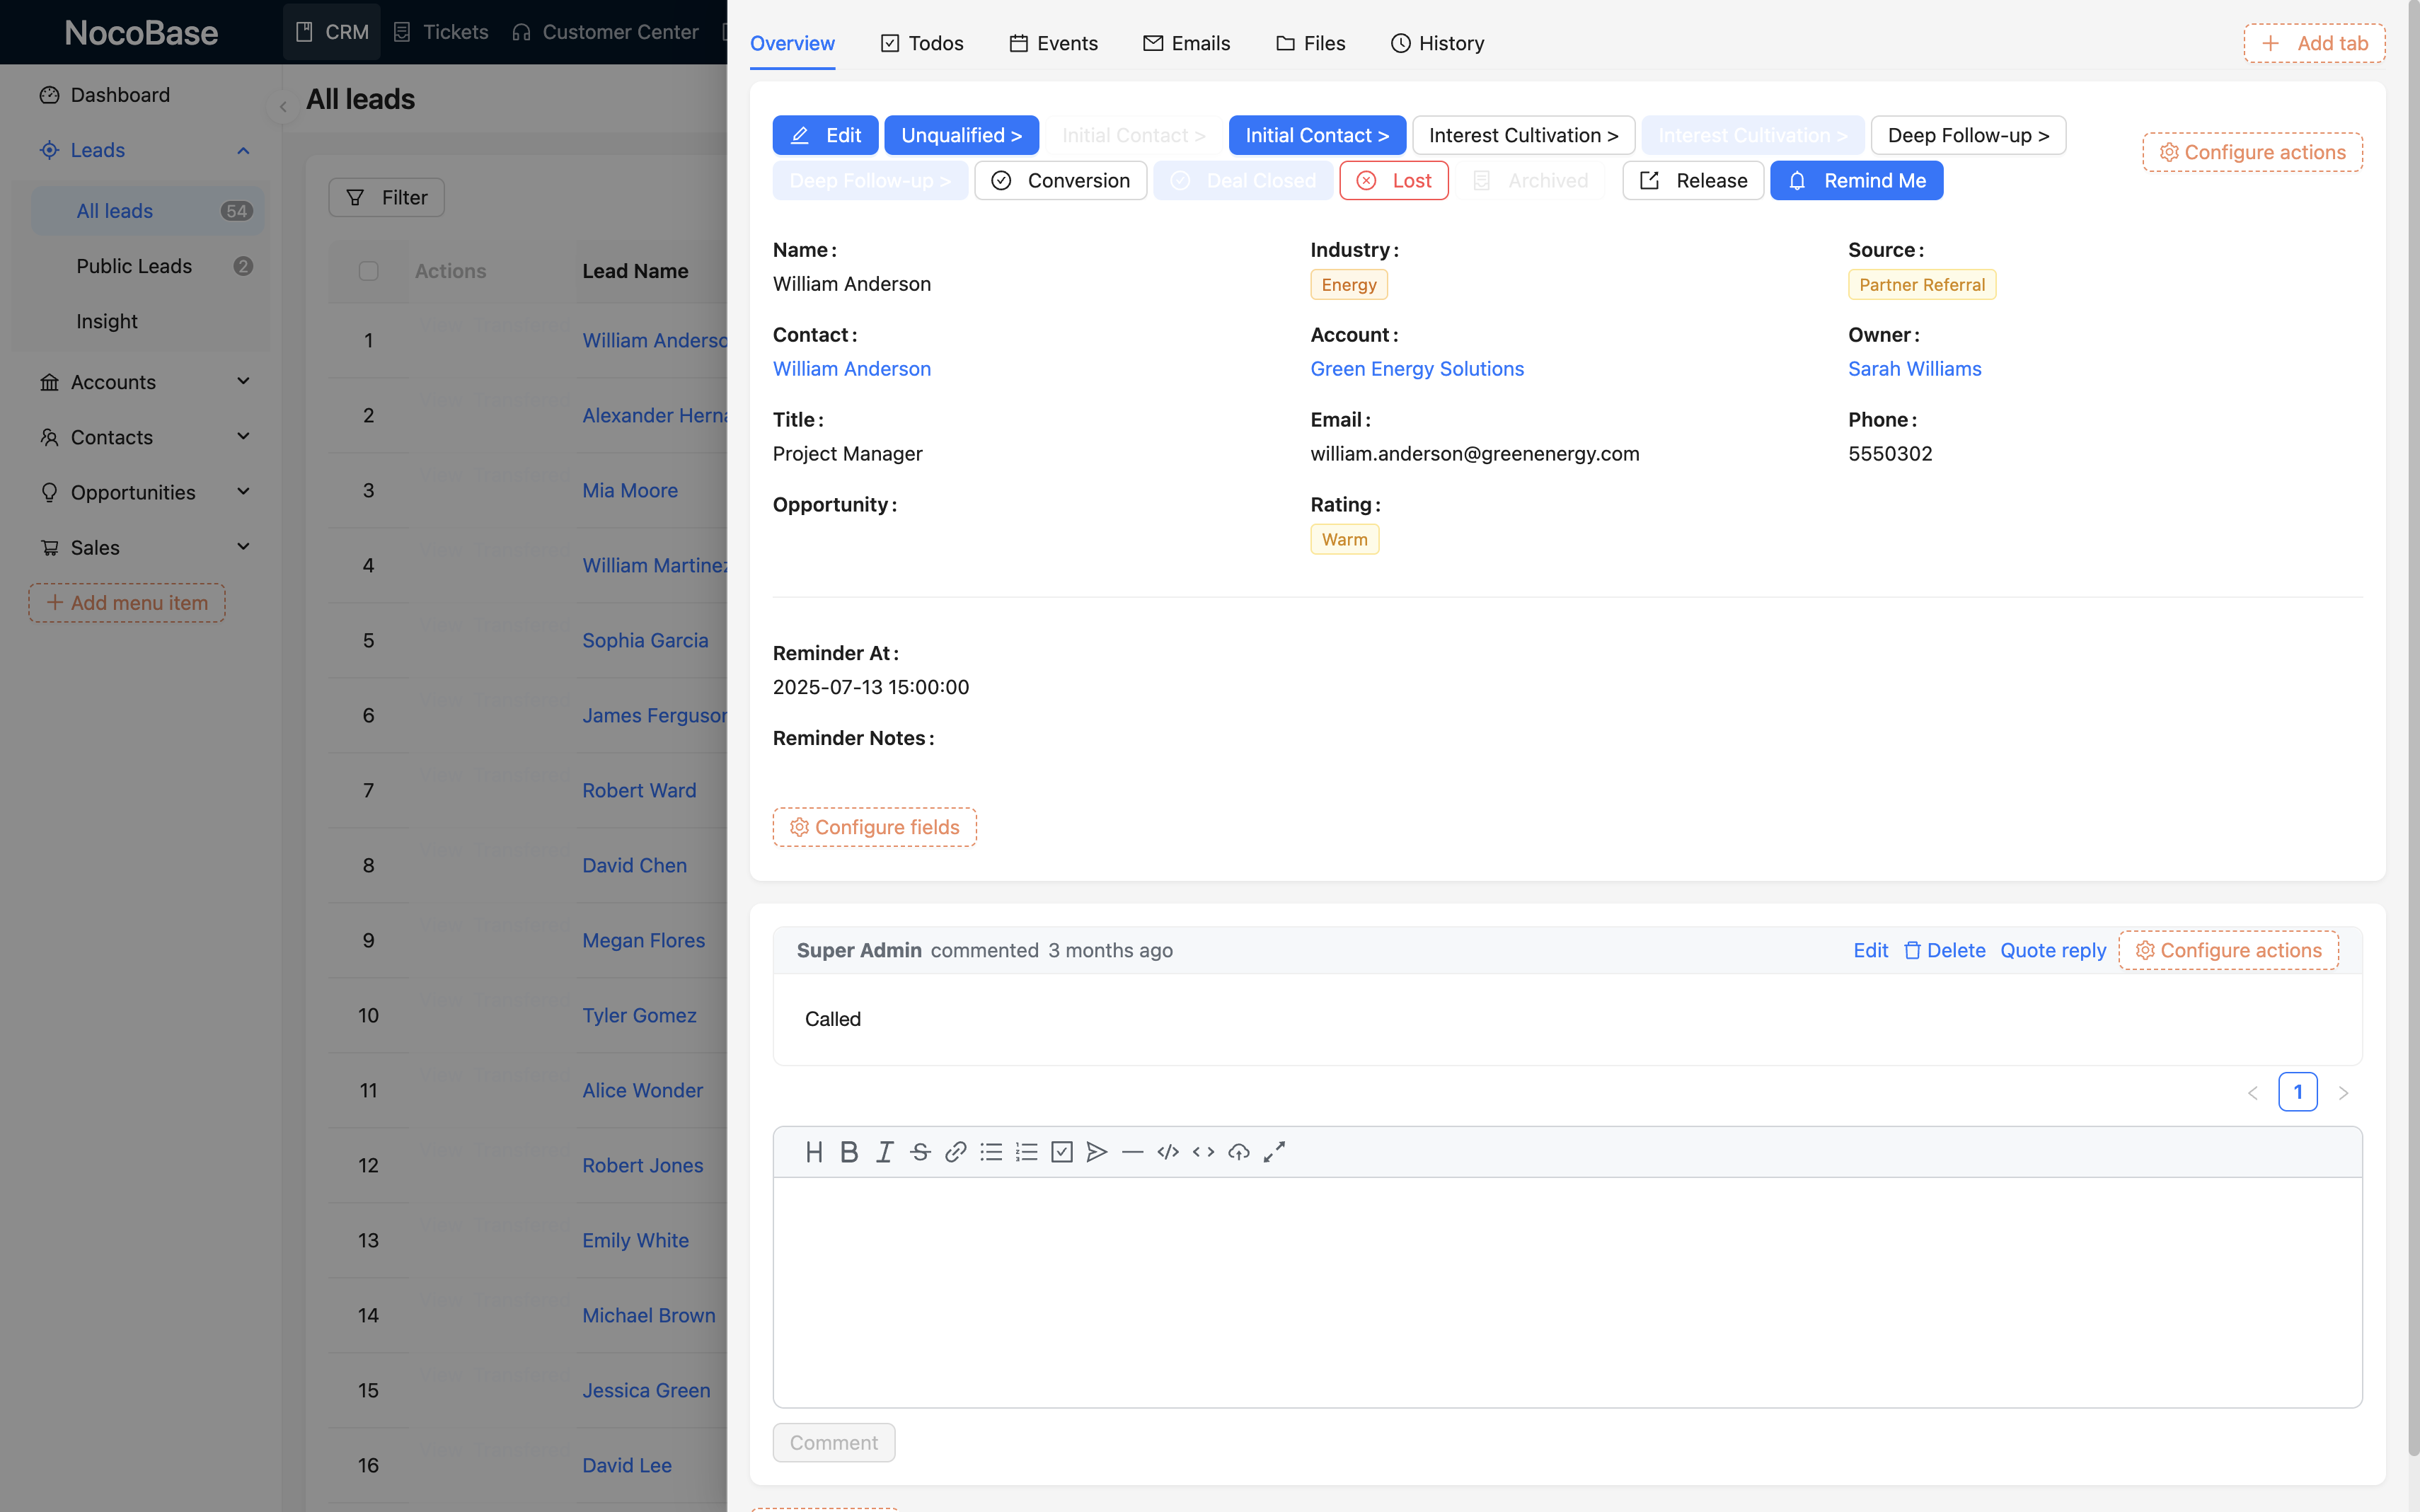This screenshot has height=1512, width=2420.
Task: Insert a task checklist in the comment editor
Action: pos(1061,1151)
